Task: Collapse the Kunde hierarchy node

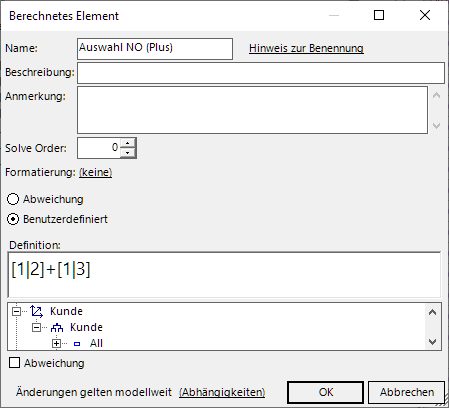Action: [36, 327]
